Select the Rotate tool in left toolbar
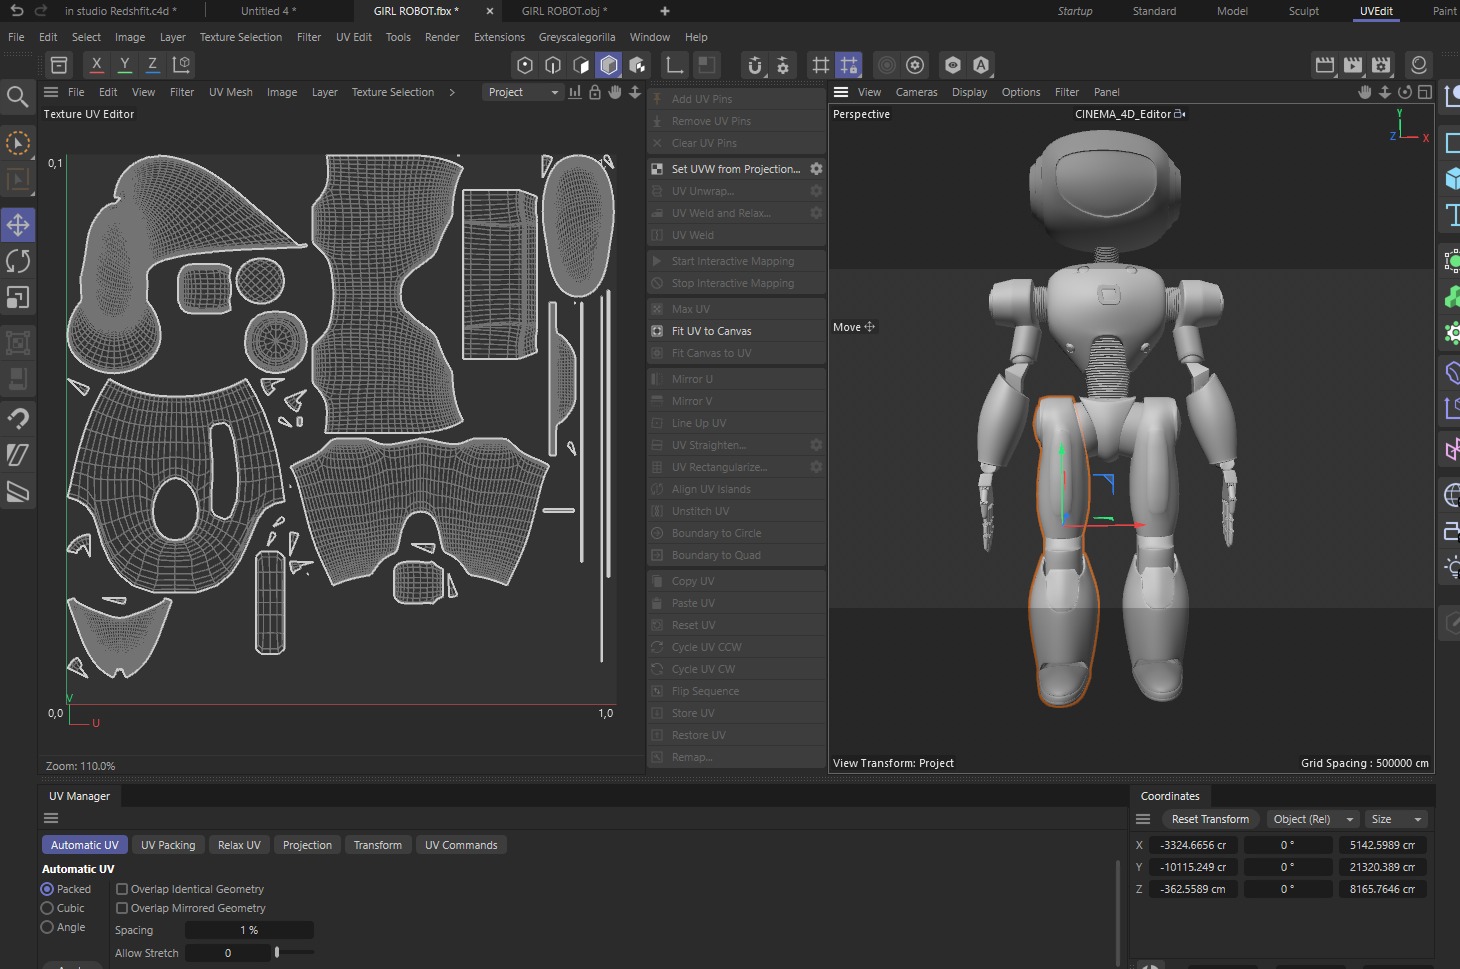The width and height of the screenshot is (1460, 969). (x=18, y=261)
